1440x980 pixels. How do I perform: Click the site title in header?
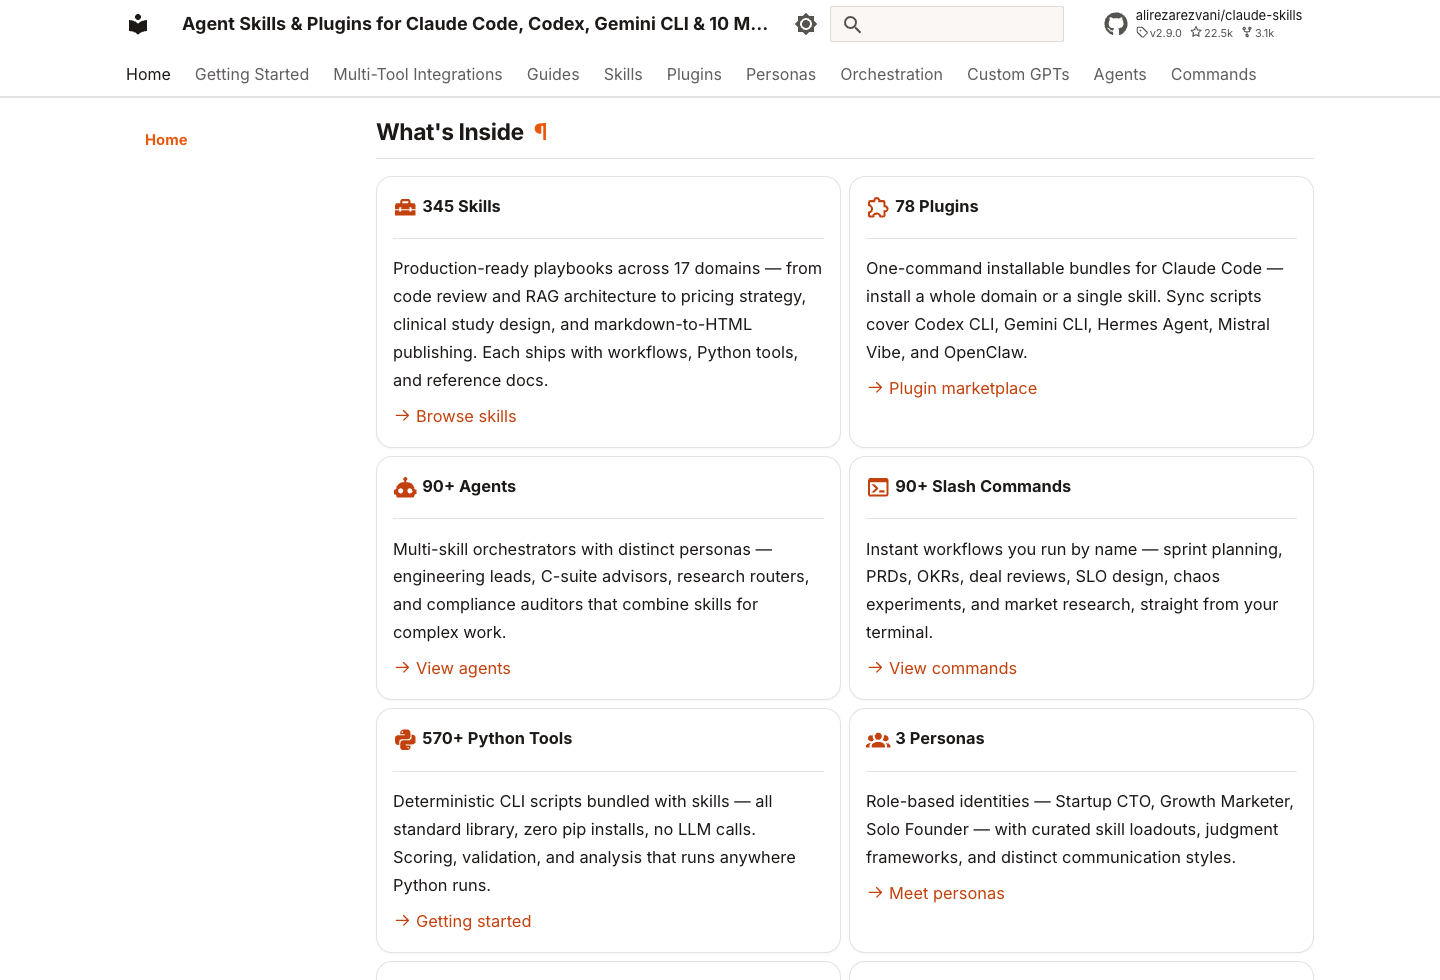tap(475, 24)
